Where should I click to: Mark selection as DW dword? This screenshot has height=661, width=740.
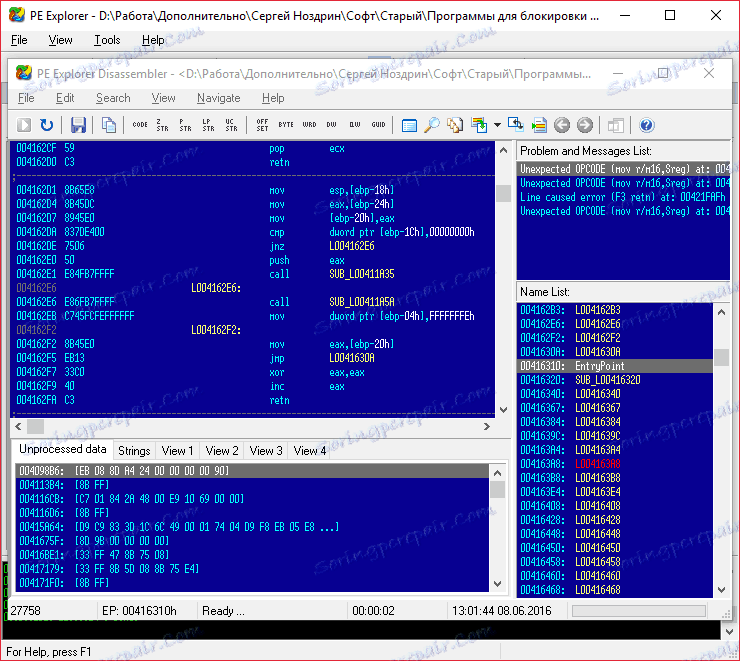click(332, 125)
